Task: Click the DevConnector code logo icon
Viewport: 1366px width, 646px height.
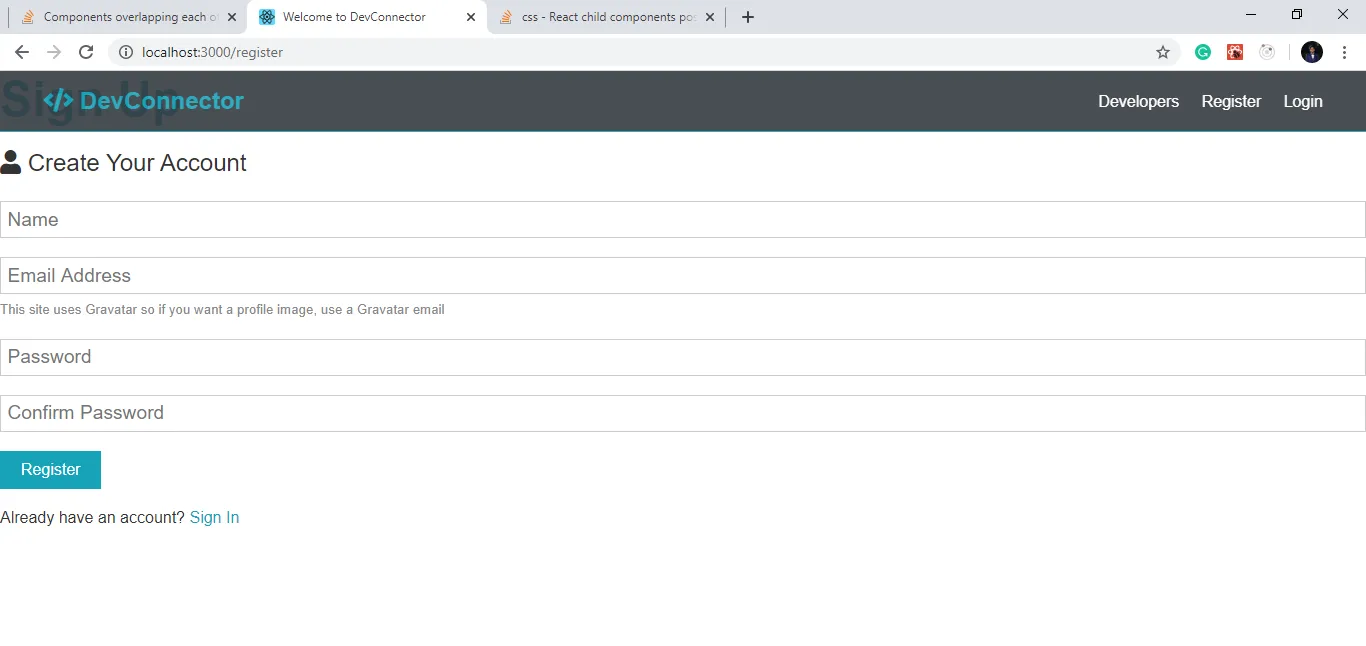Action: point(58,101)
